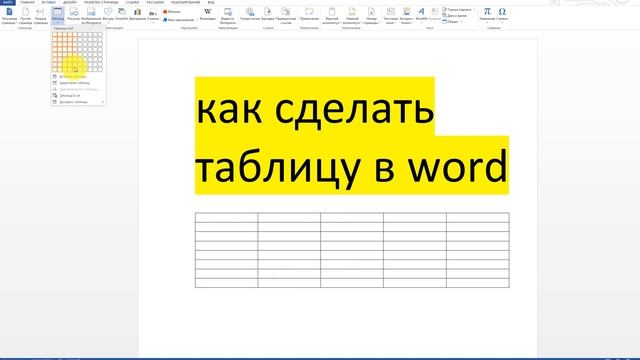Add a Signature Line (Строка подписи)

pyautogui.click(x=459, y=9)
